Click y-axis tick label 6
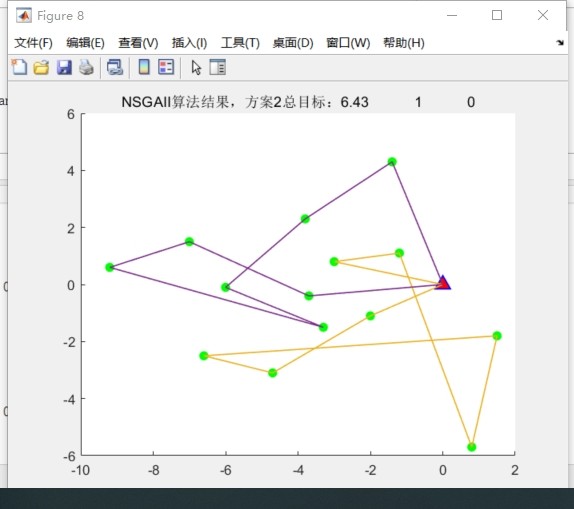This screenshot has height=509, width=574. click(71, 114)
